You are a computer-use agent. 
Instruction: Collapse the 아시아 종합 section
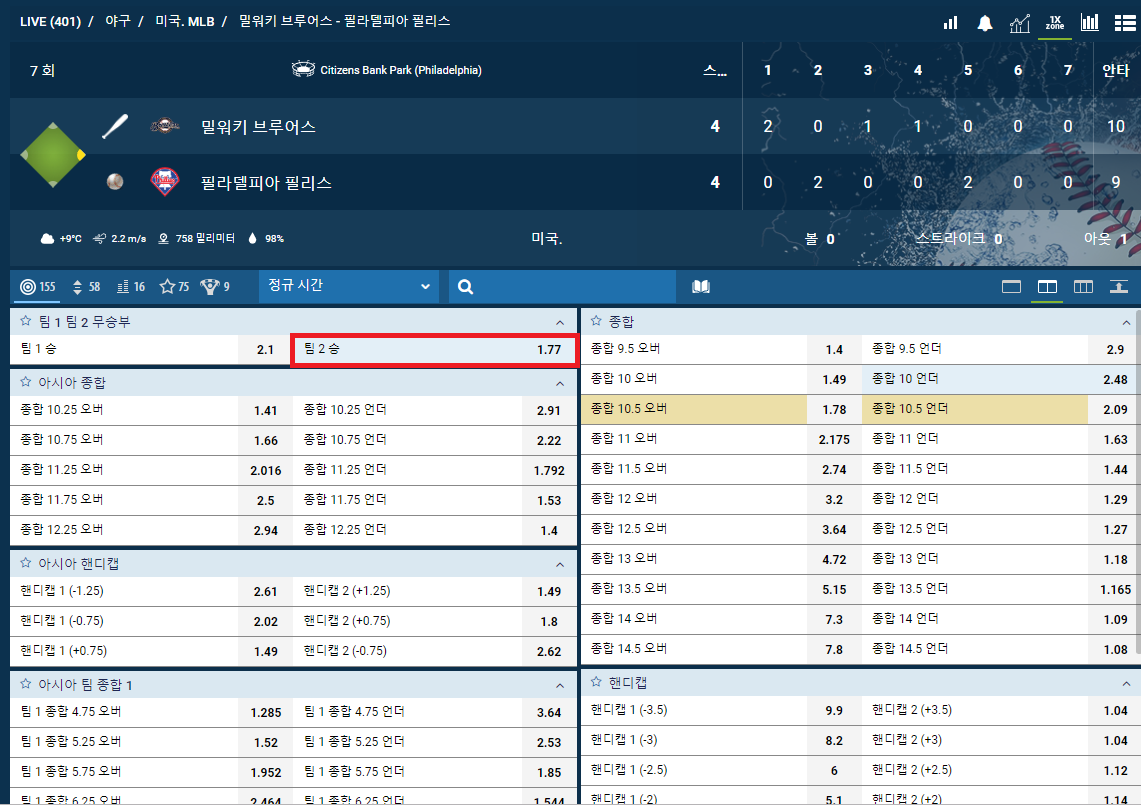coord(559,382)
